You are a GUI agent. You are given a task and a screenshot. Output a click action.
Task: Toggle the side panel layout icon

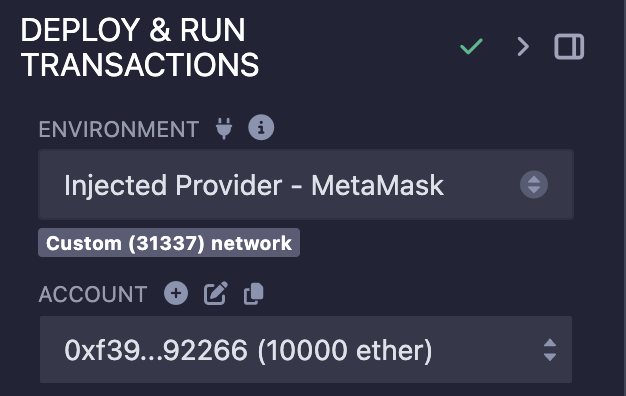[x=569, y=47]
